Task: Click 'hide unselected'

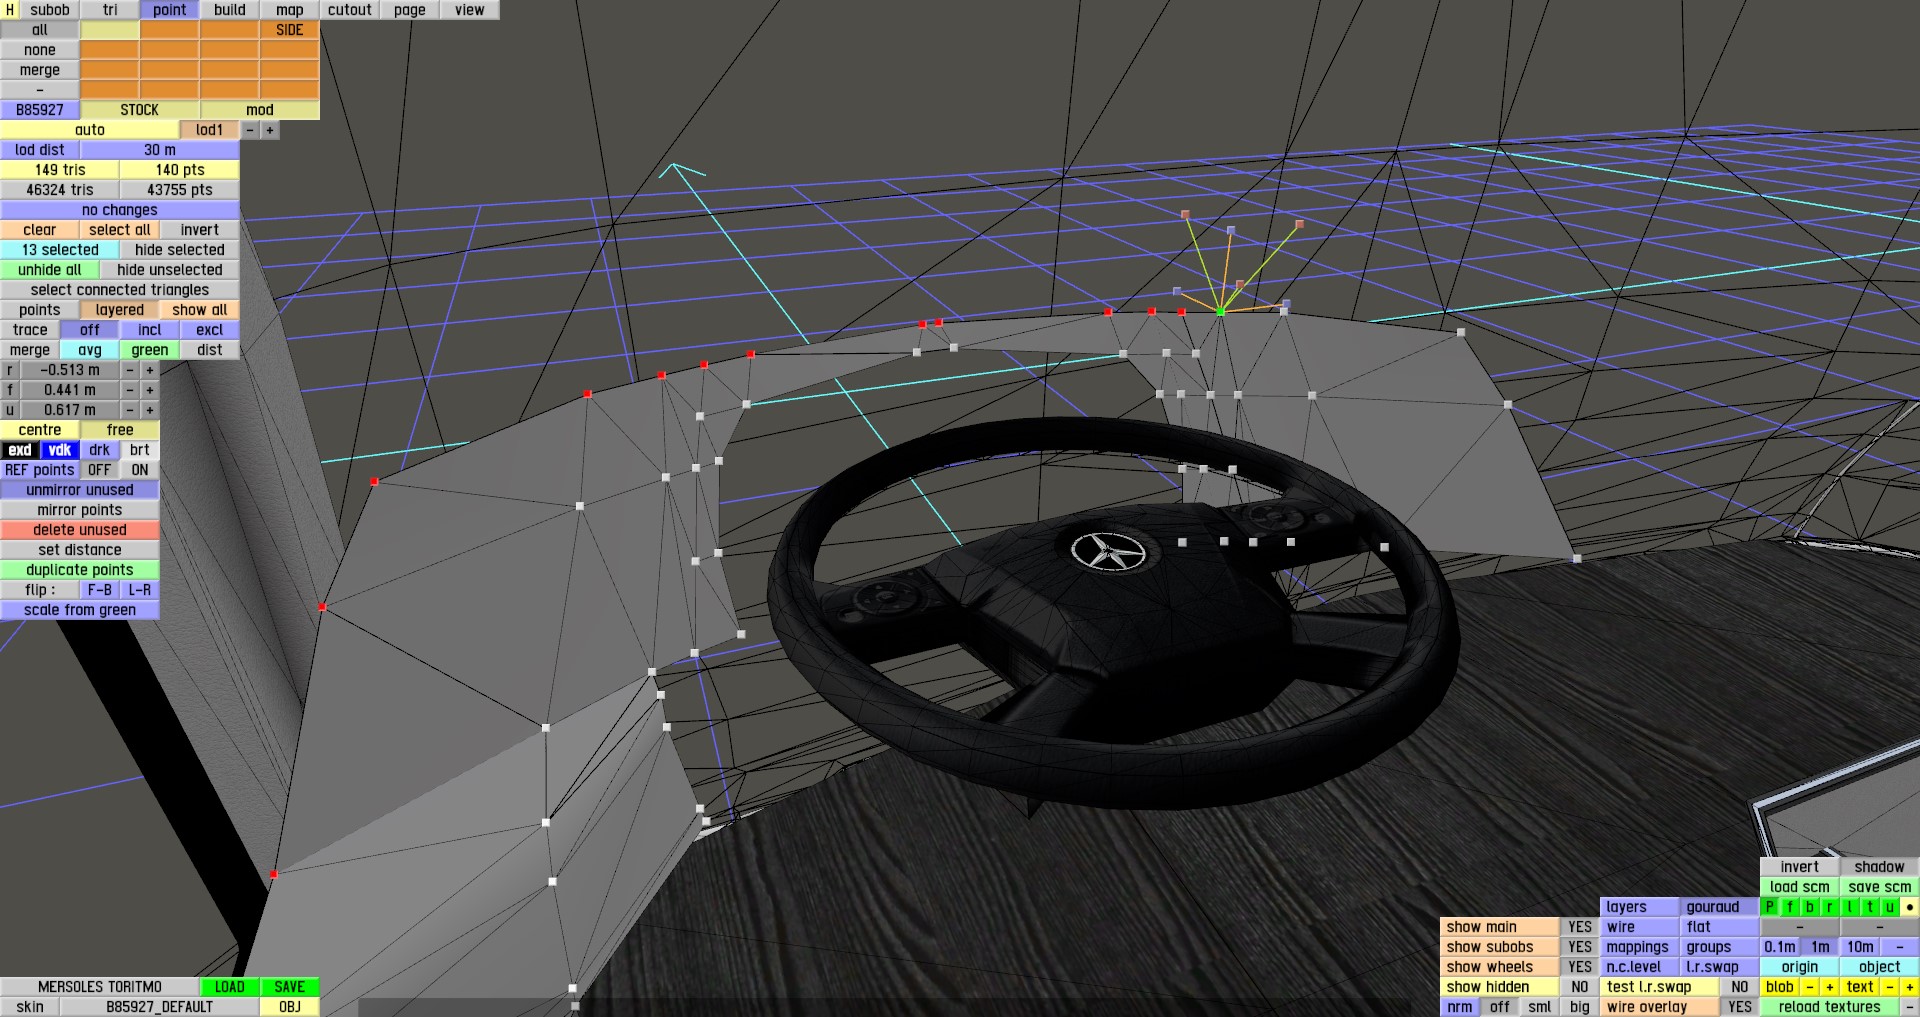Action: point(170,270)
